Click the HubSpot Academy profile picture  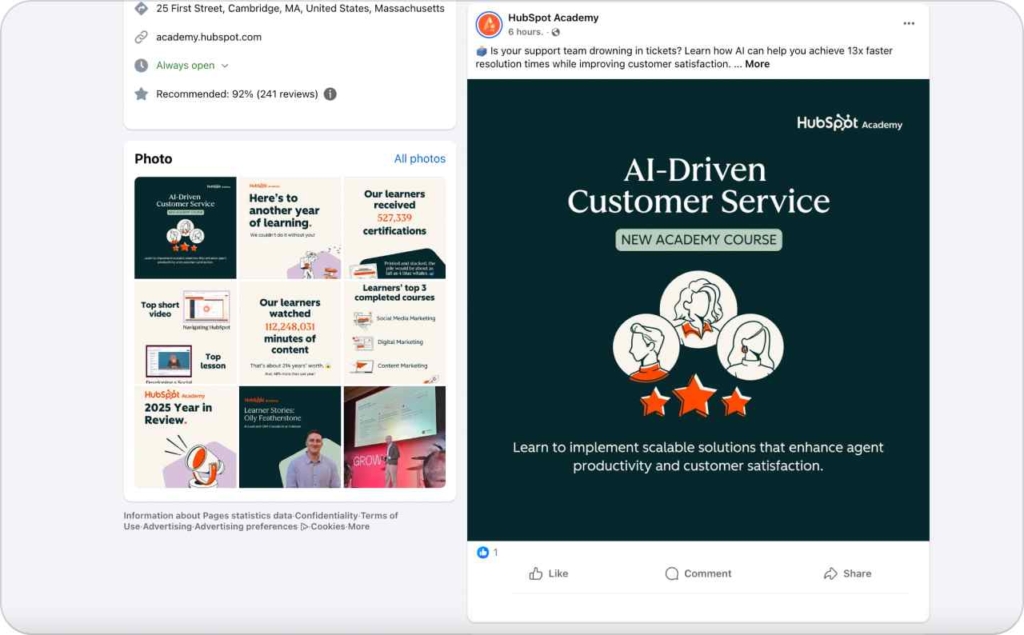[x=487, y=22]
